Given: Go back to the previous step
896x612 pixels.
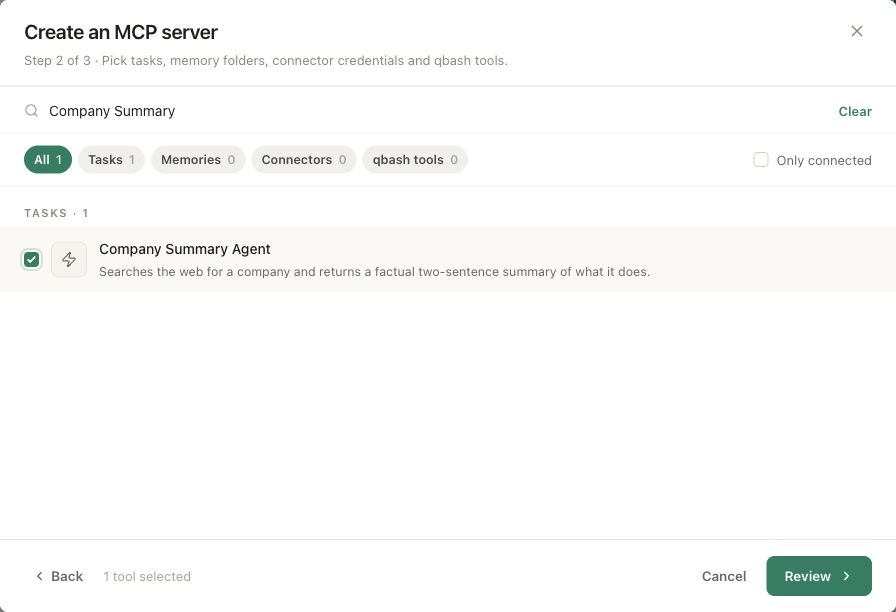Looking at the screenshot, I should [x=59, y=576].
